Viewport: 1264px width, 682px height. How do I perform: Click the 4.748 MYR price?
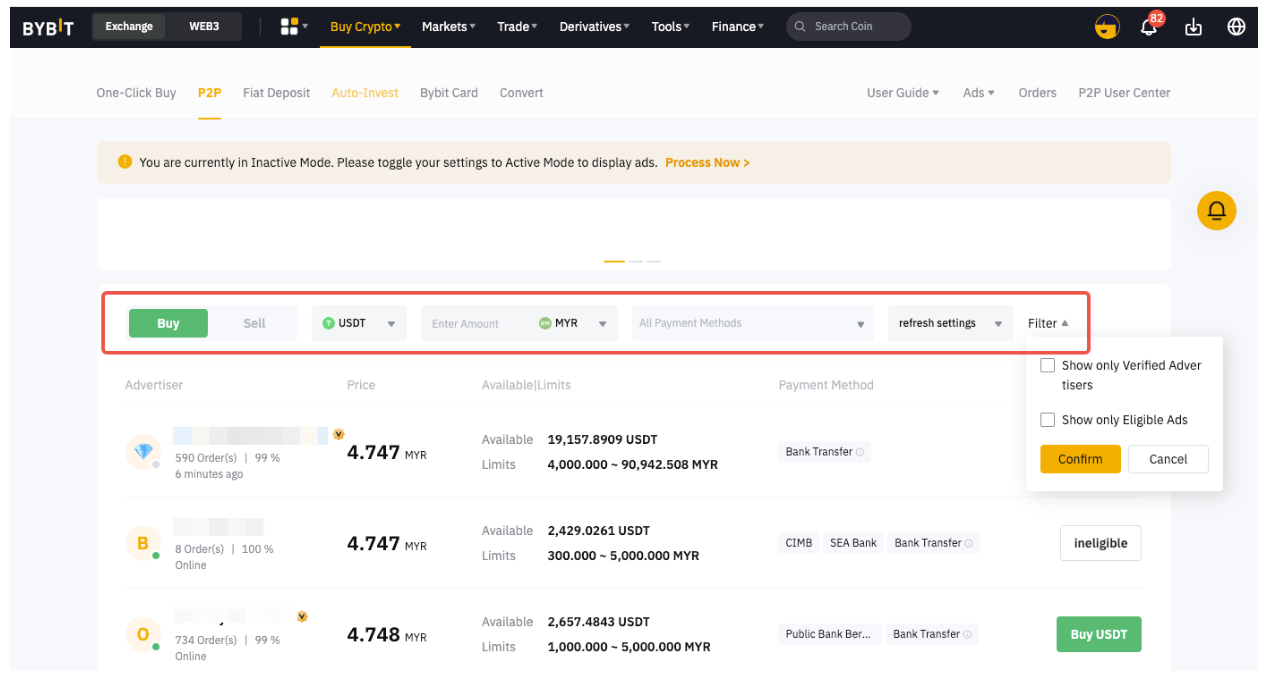[387, 635]
